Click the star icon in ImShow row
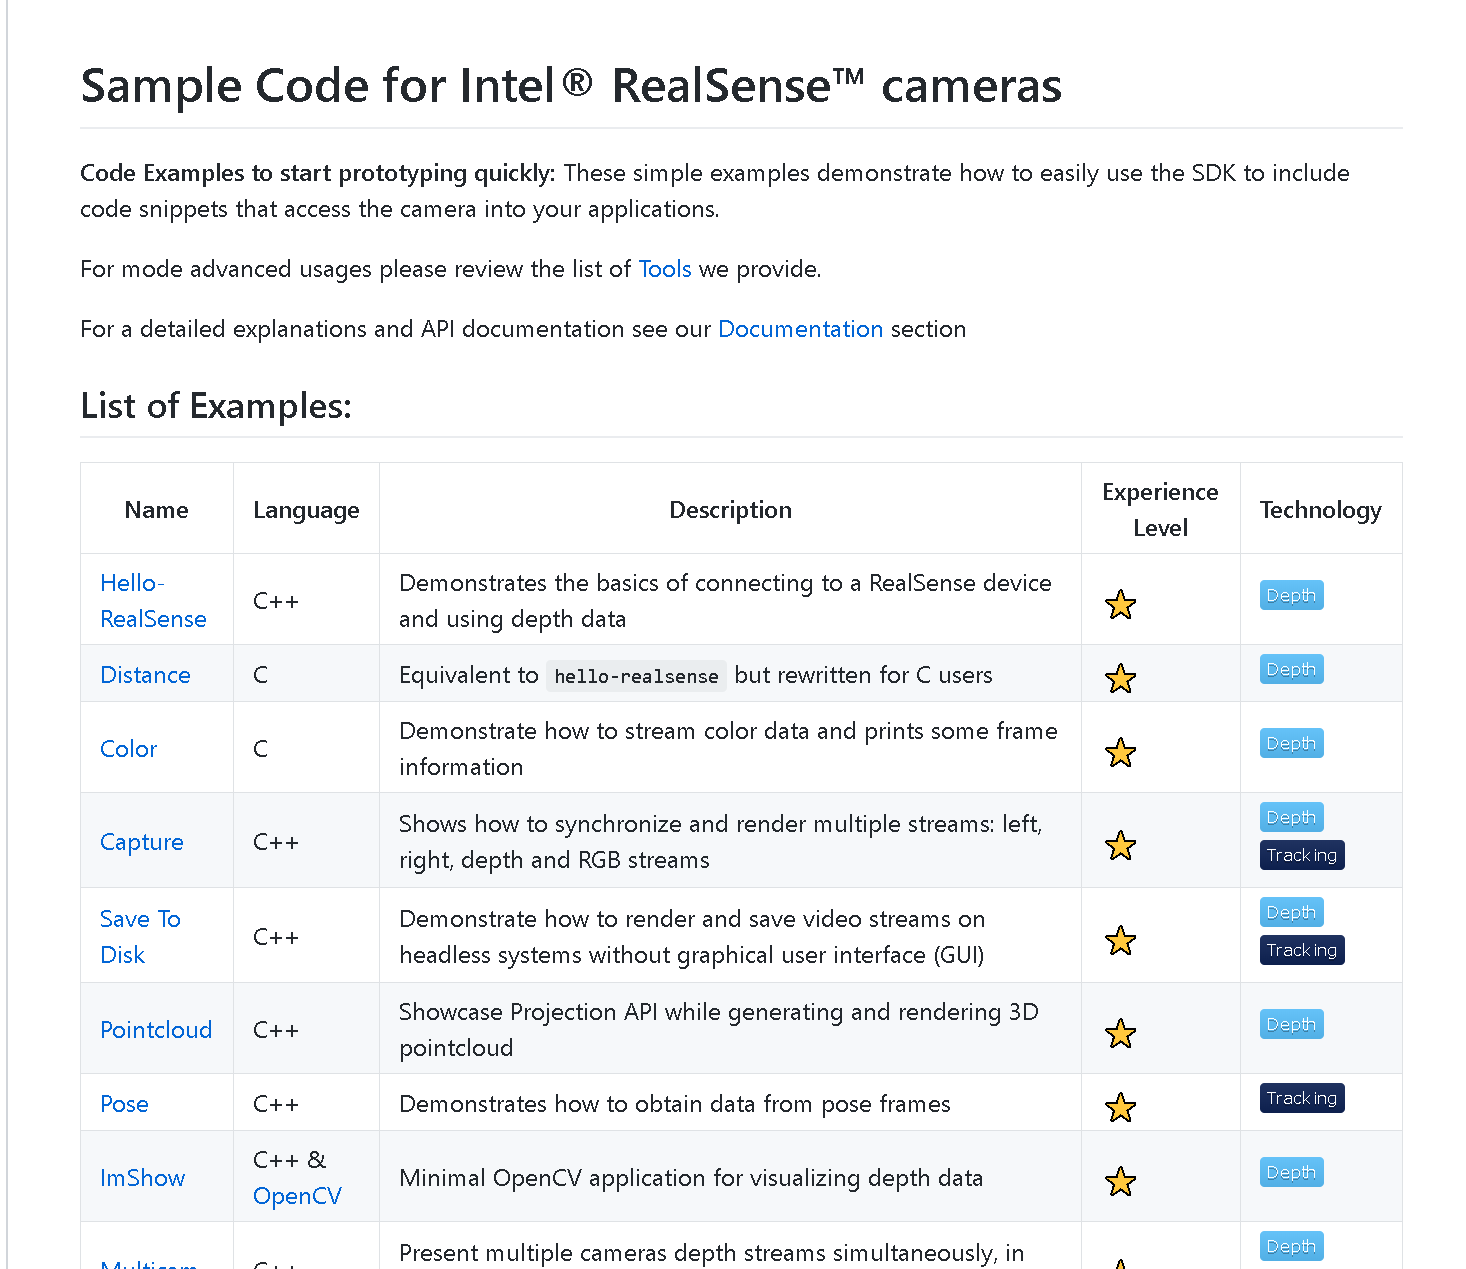Viewport: 1466px width, 1269px height. (1120, 1181)
